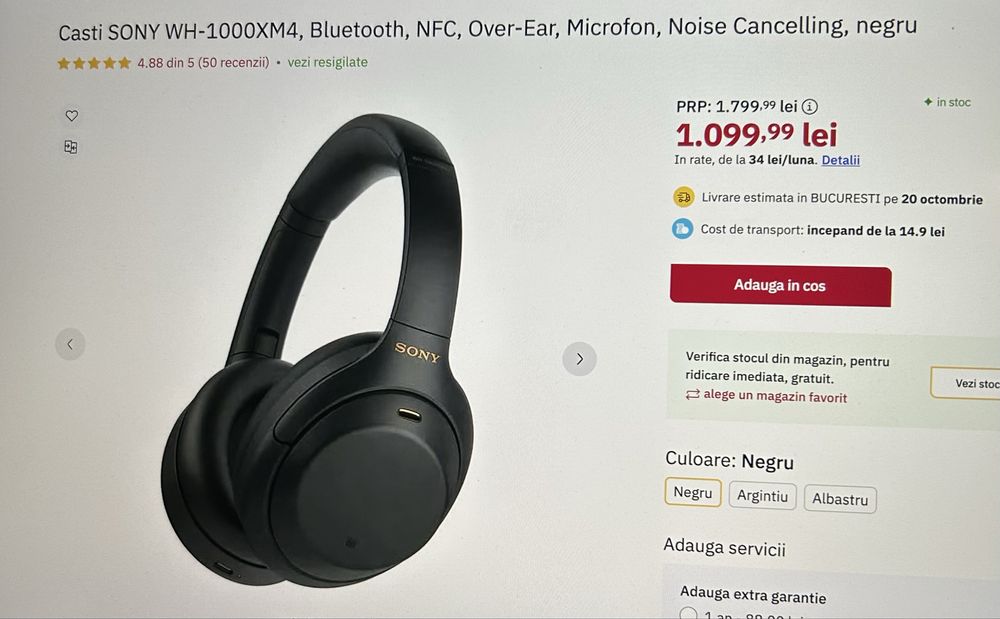Click Vezi stoc button
This screenshot has width=1000, height=619.
pyautogui.click(x=966, y=383)
